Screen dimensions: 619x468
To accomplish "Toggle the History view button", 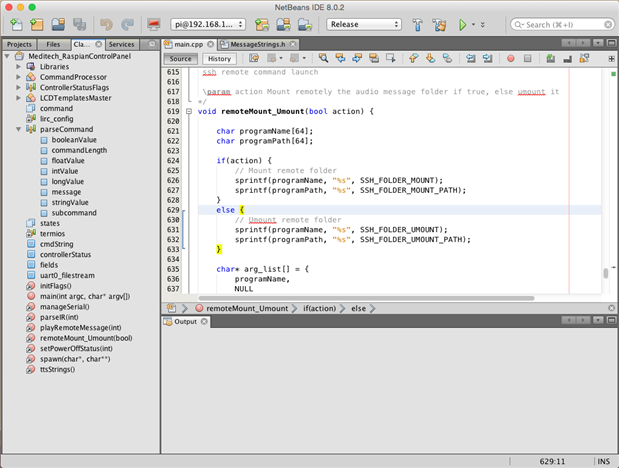I will tap(220, 59).
